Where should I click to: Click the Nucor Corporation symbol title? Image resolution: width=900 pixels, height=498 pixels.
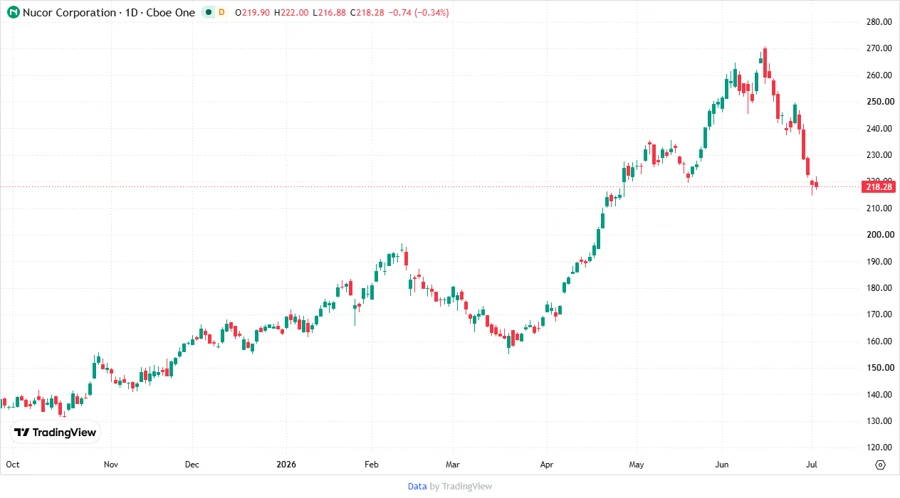[x=109, y=12]
